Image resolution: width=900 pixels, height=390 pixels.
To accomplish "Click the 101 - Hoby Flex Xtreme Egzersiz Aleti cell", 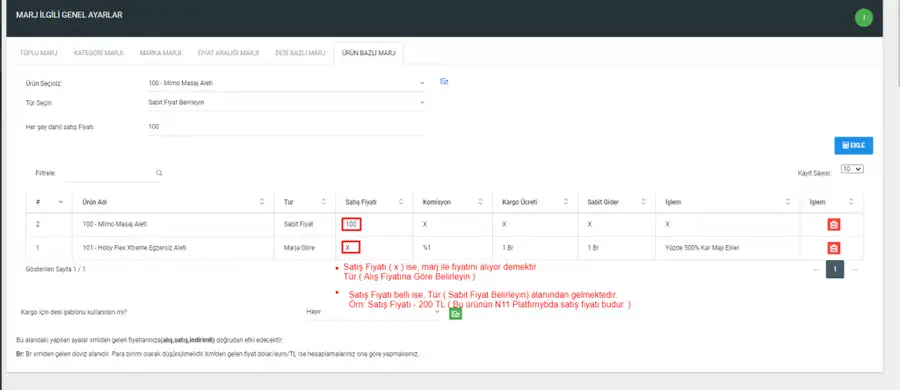I will 173,248.
